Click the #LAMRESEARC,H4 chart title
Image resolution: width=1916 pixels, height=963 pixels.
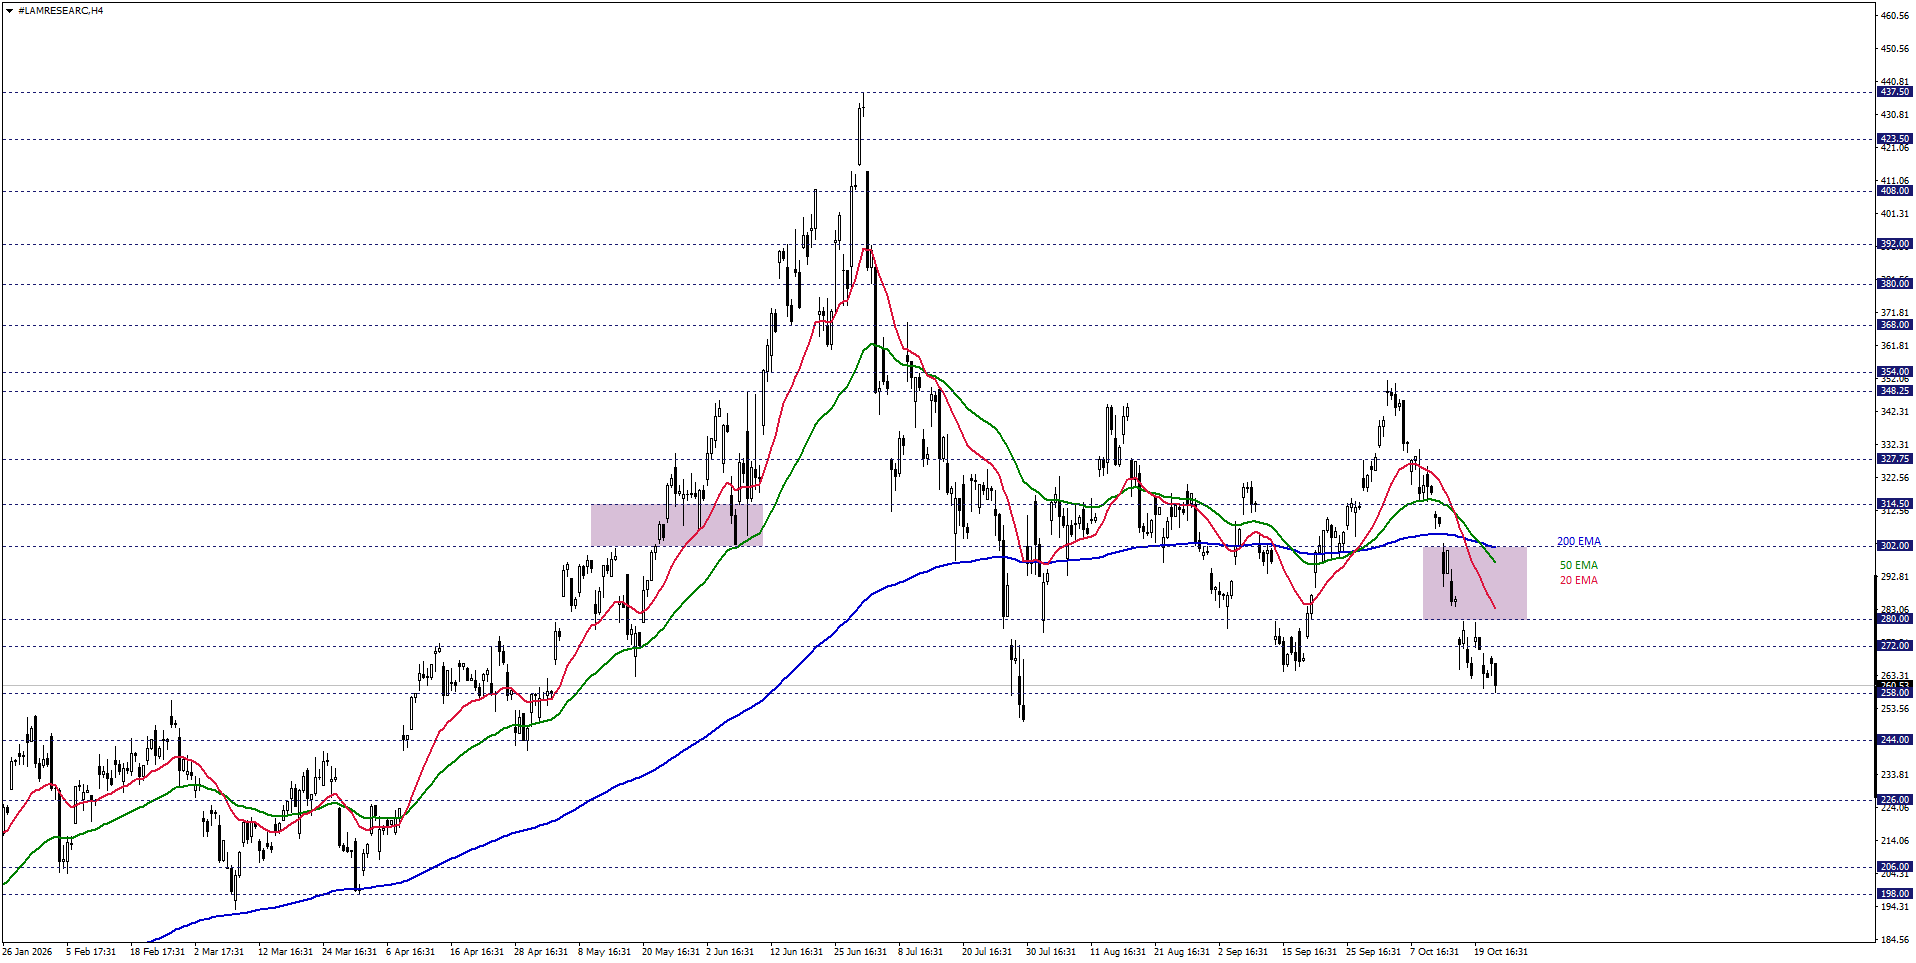pos(60,11)
